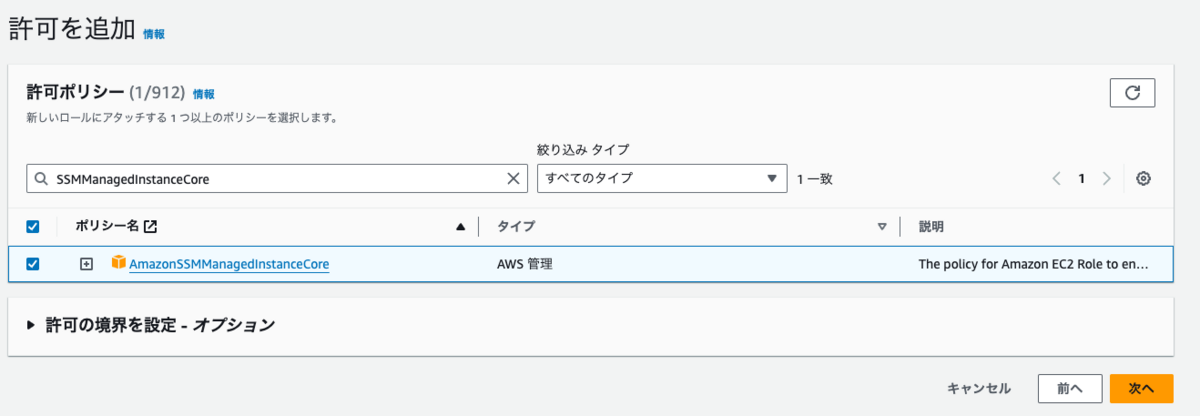1200x416 pixels.
Task: Sort by policy name ascending arrow
Action: pyautogui.click(x=460, y=227)
